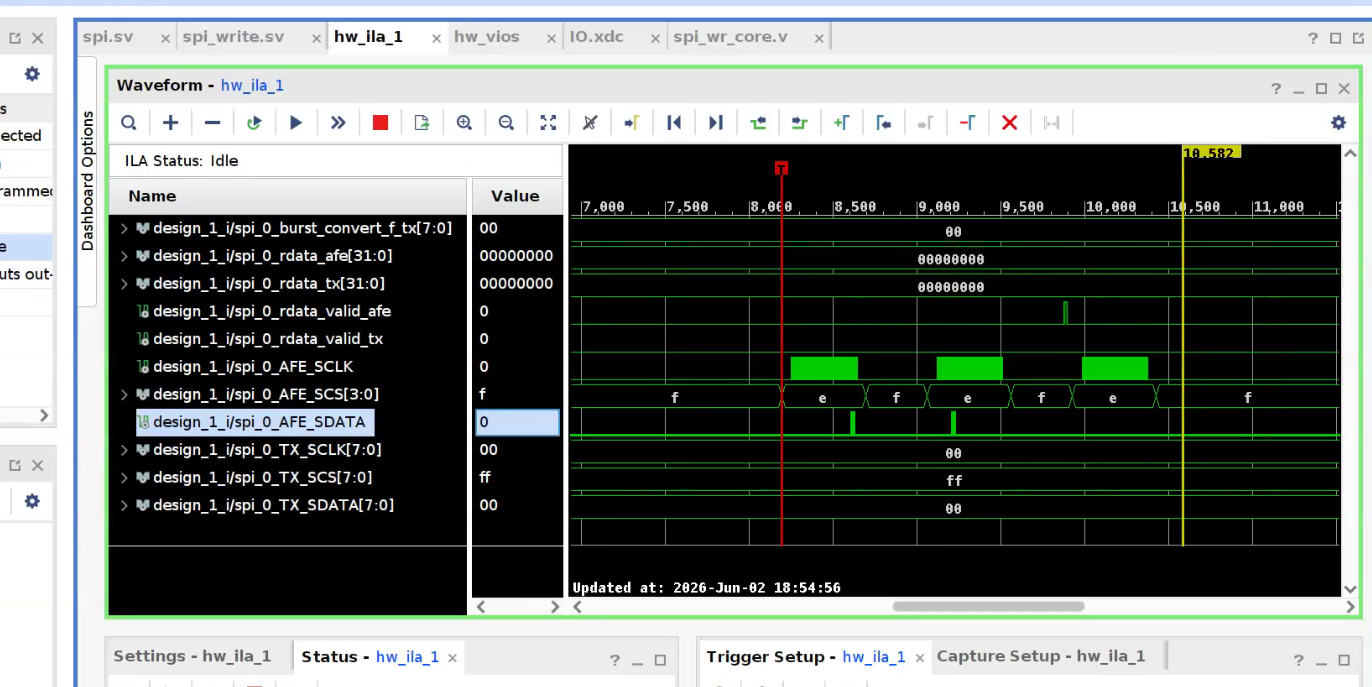Viewport: 1372px width, 687px height.
Task: Zoom fit the waveform
Action: (x=548, y=122)
